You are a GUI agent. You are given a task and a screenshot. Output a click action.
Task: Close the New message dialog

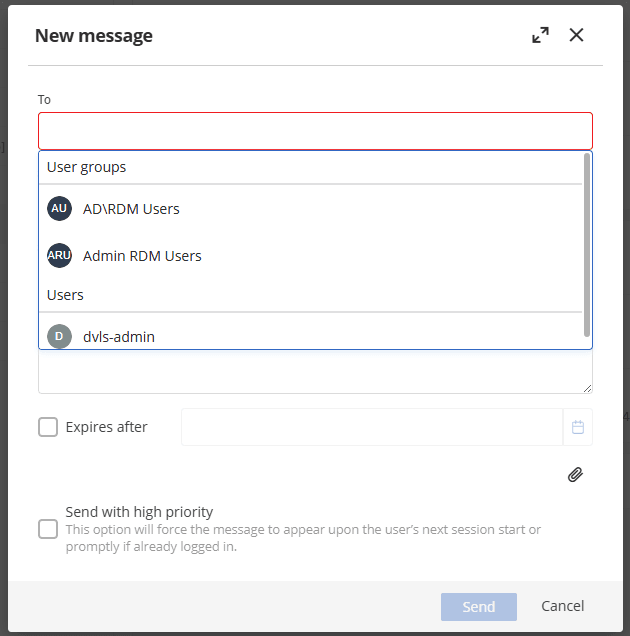pyautogui.click(x=577, y=35)
